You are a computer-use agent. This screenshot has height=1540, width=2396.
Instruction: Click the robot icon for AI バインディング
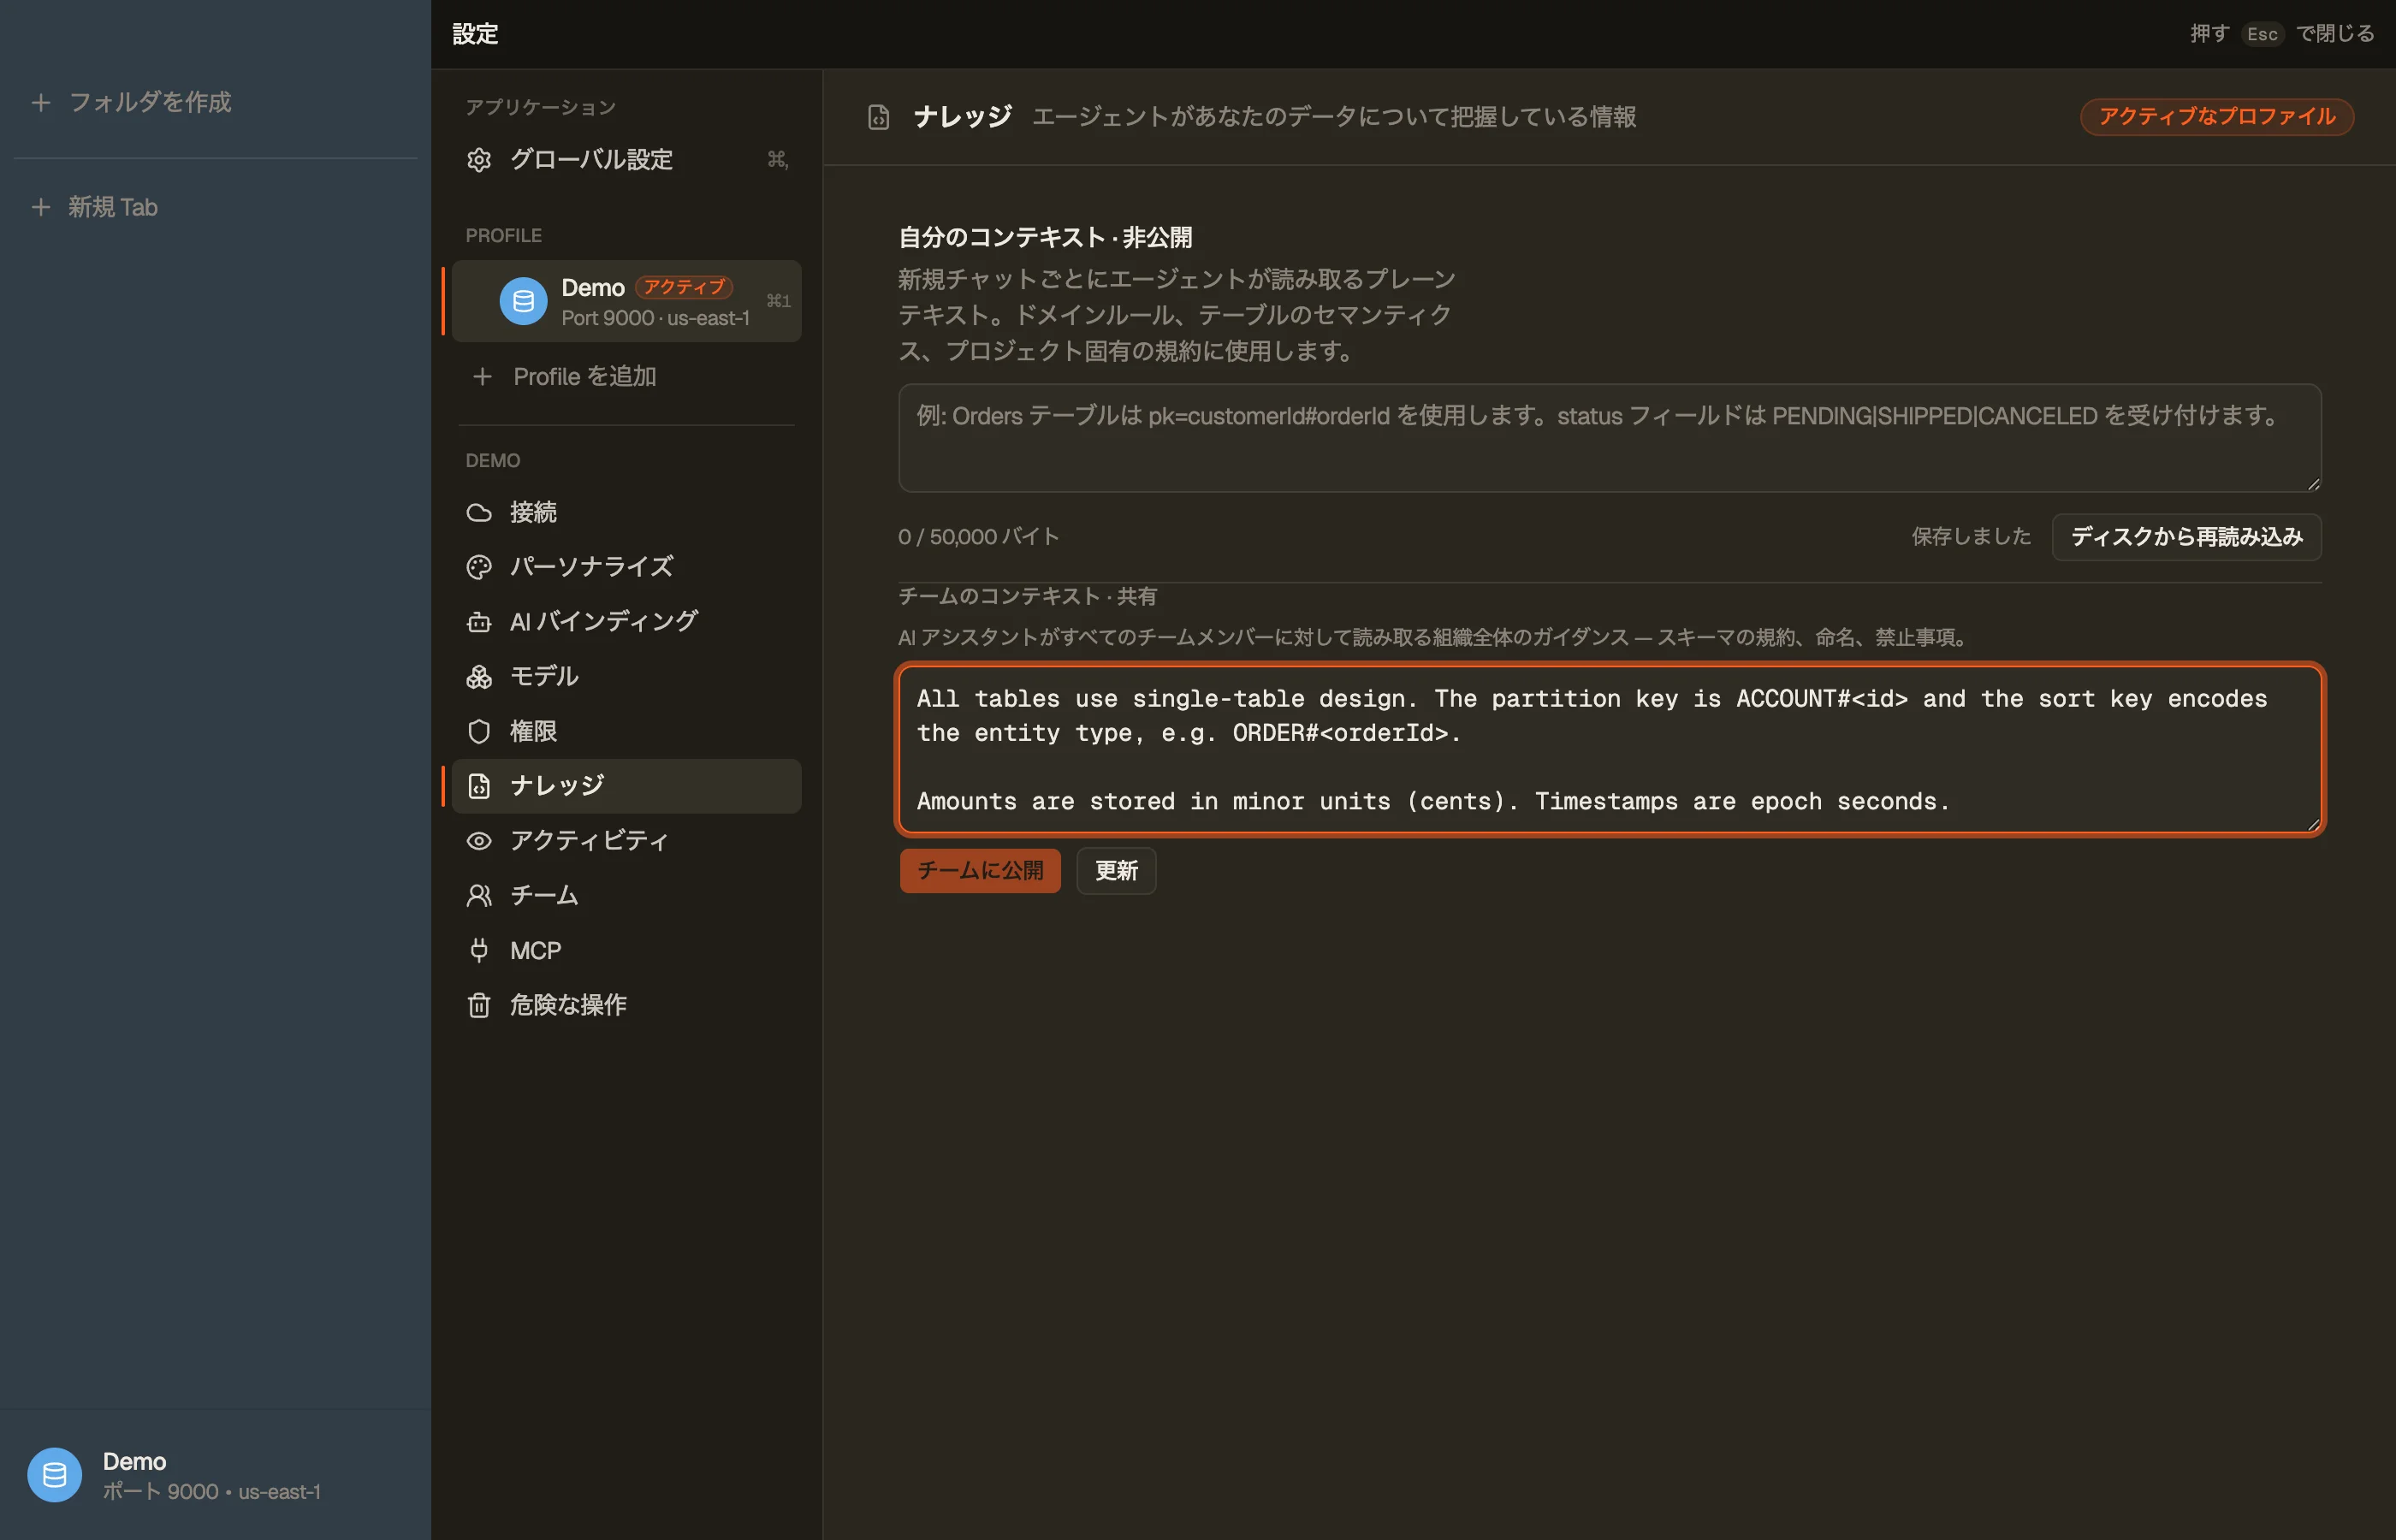(479, 622)
